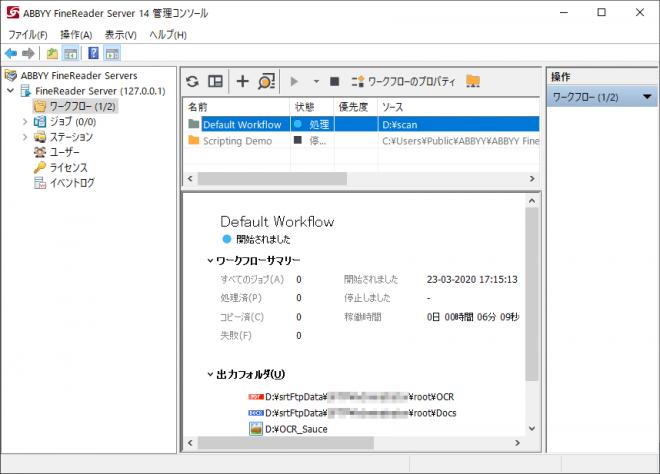
Task: Open ワークフローのプロパティ
Action: pyautogui.click(x=404, y=81)
